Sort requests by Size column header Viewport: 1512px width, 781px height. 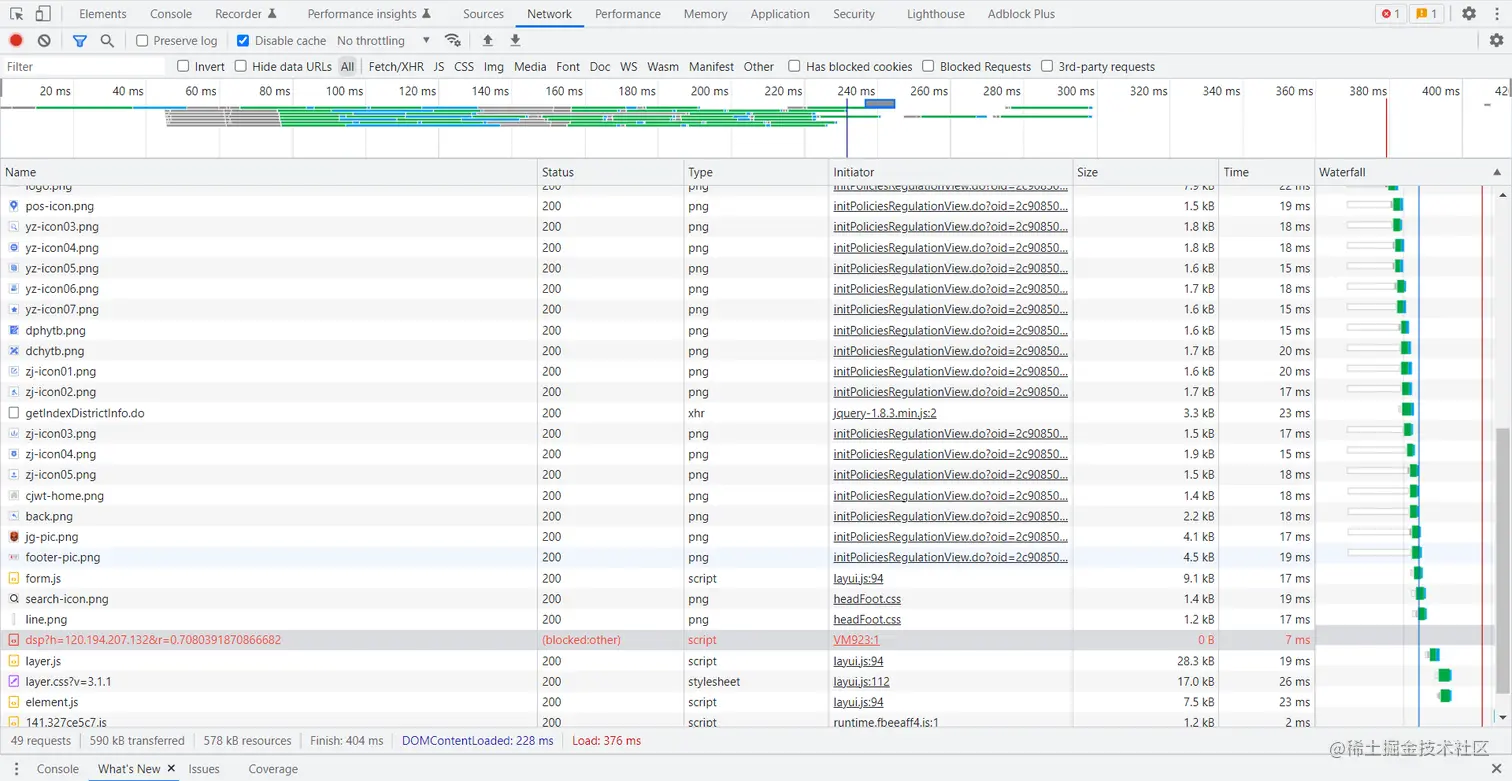click(1146, 172)
